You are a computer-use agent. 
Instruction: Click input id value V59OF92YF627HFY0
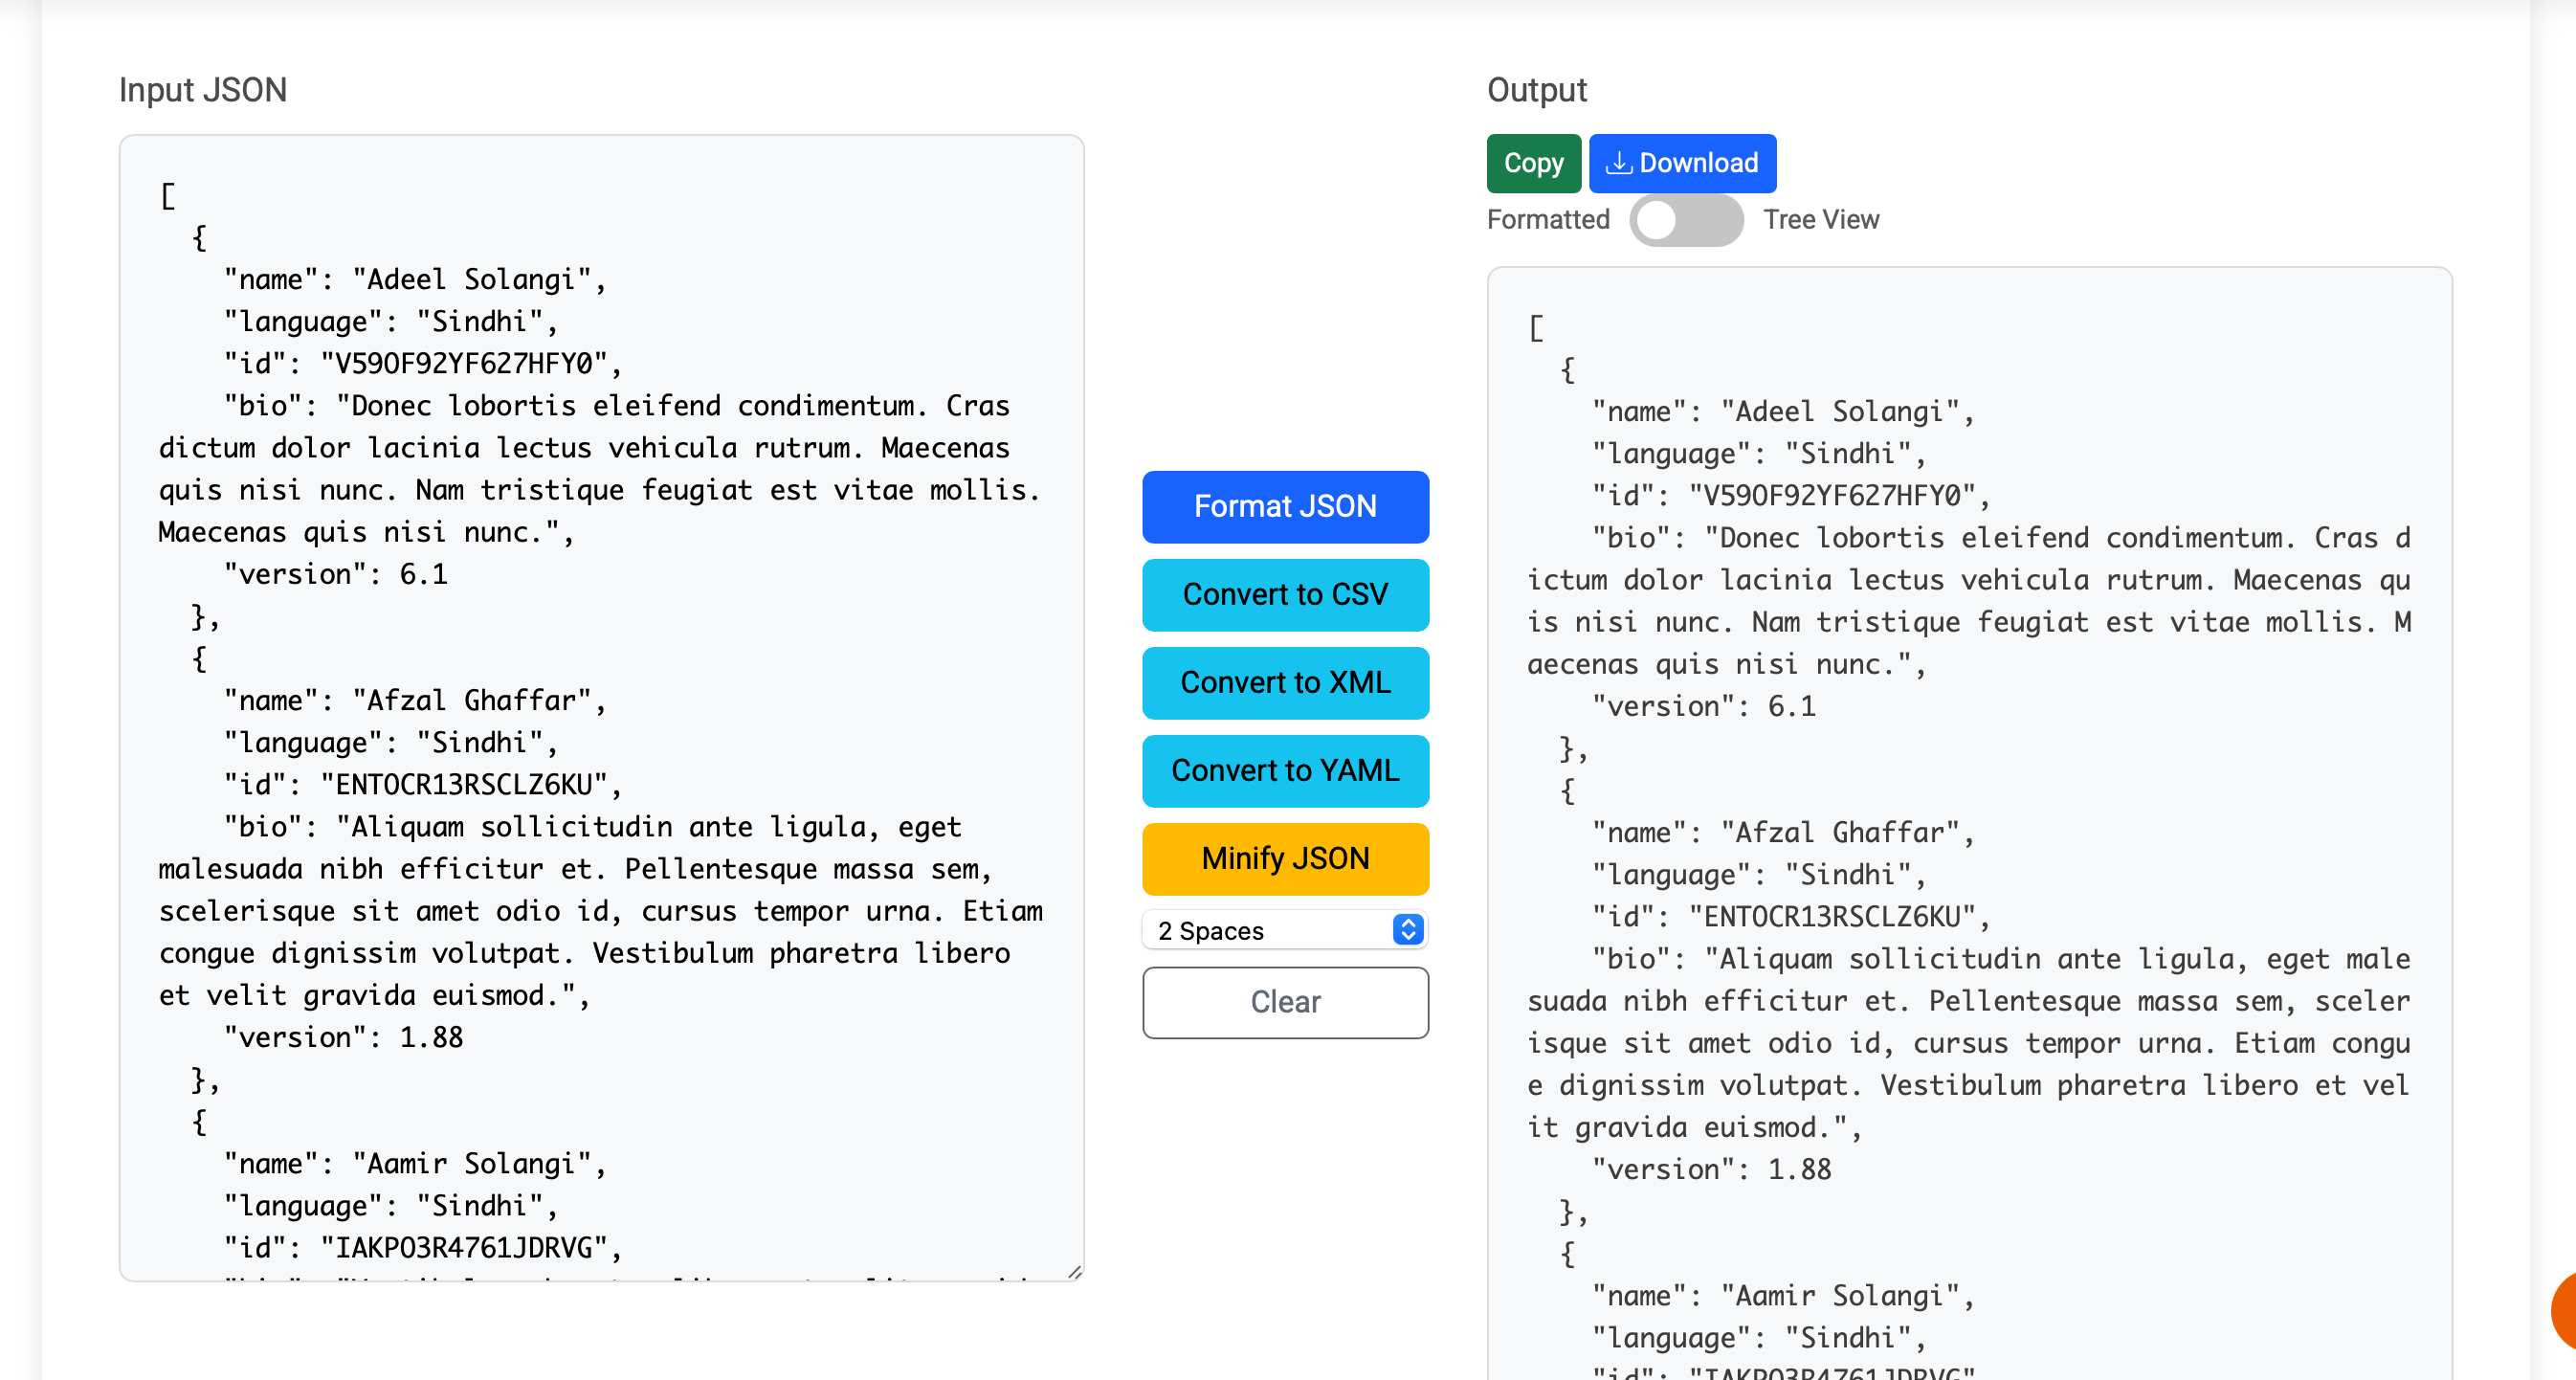point(464,364)
